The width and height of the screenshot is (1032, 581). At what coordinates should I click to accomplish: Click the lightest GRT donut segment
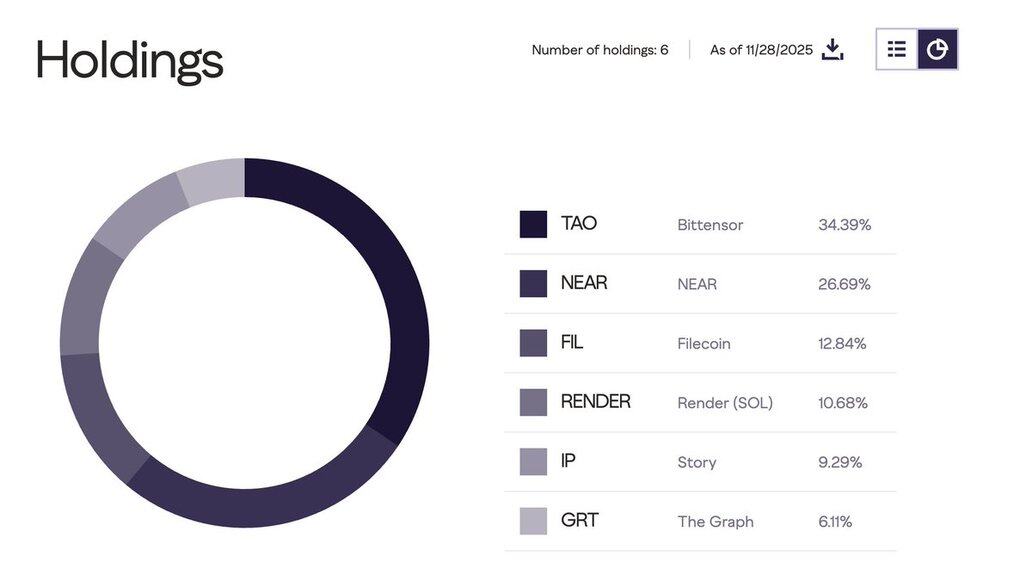[x=212, y=181]
